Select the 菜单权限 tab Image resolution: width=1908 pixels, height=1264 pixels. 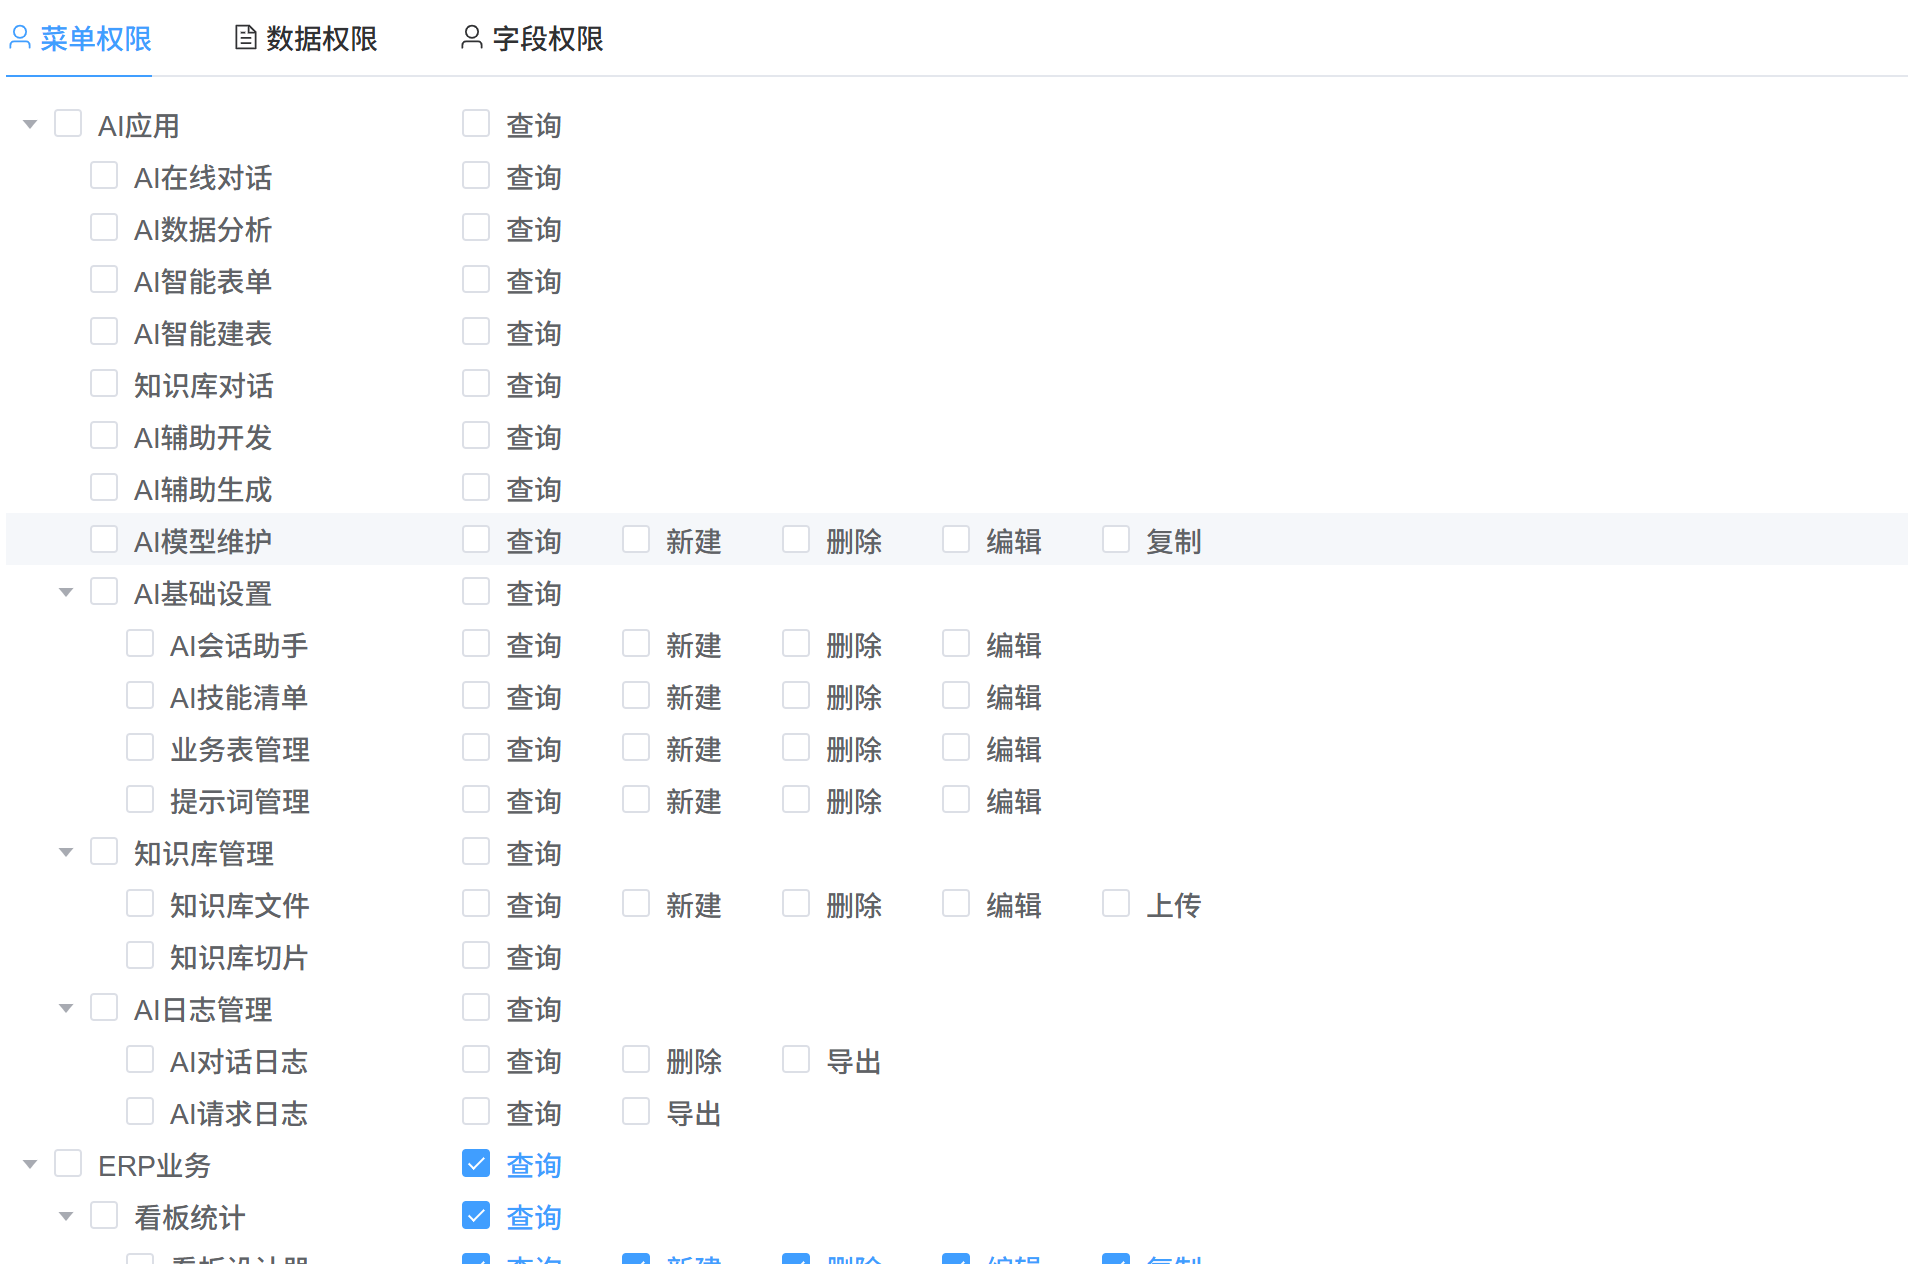pos(80,38)
